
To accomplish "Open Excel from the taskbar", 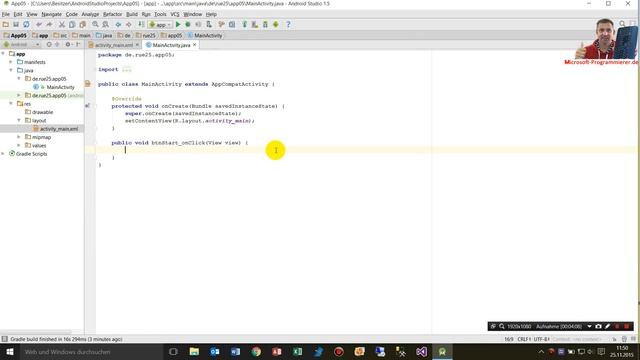I will click(x=298, y=351).
